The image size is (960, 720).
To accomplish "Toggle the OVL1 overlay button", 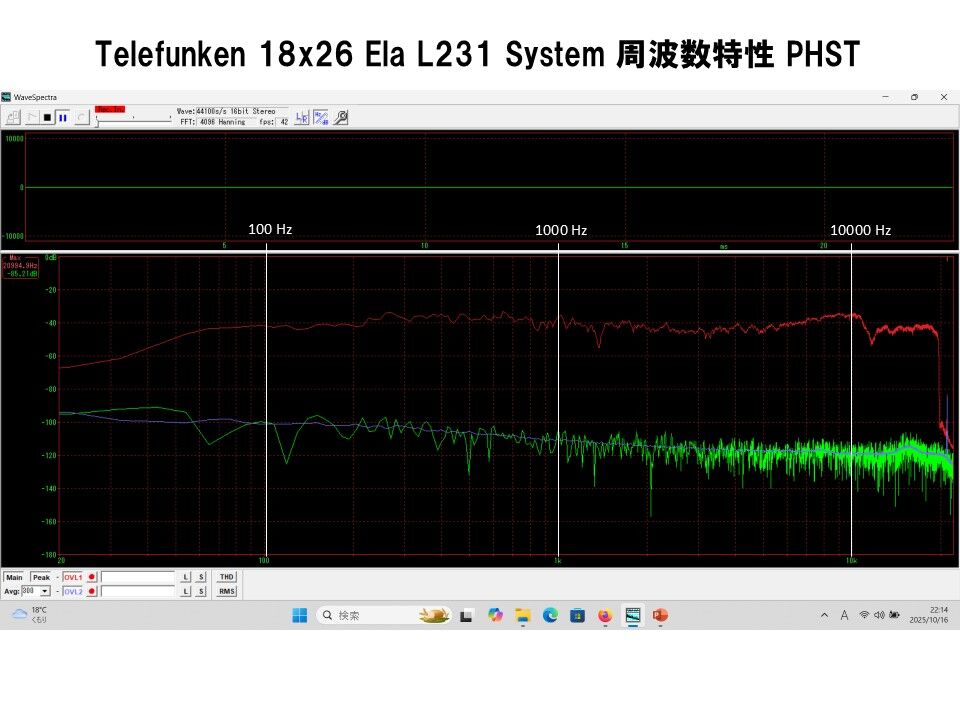I will click(72, 577).
